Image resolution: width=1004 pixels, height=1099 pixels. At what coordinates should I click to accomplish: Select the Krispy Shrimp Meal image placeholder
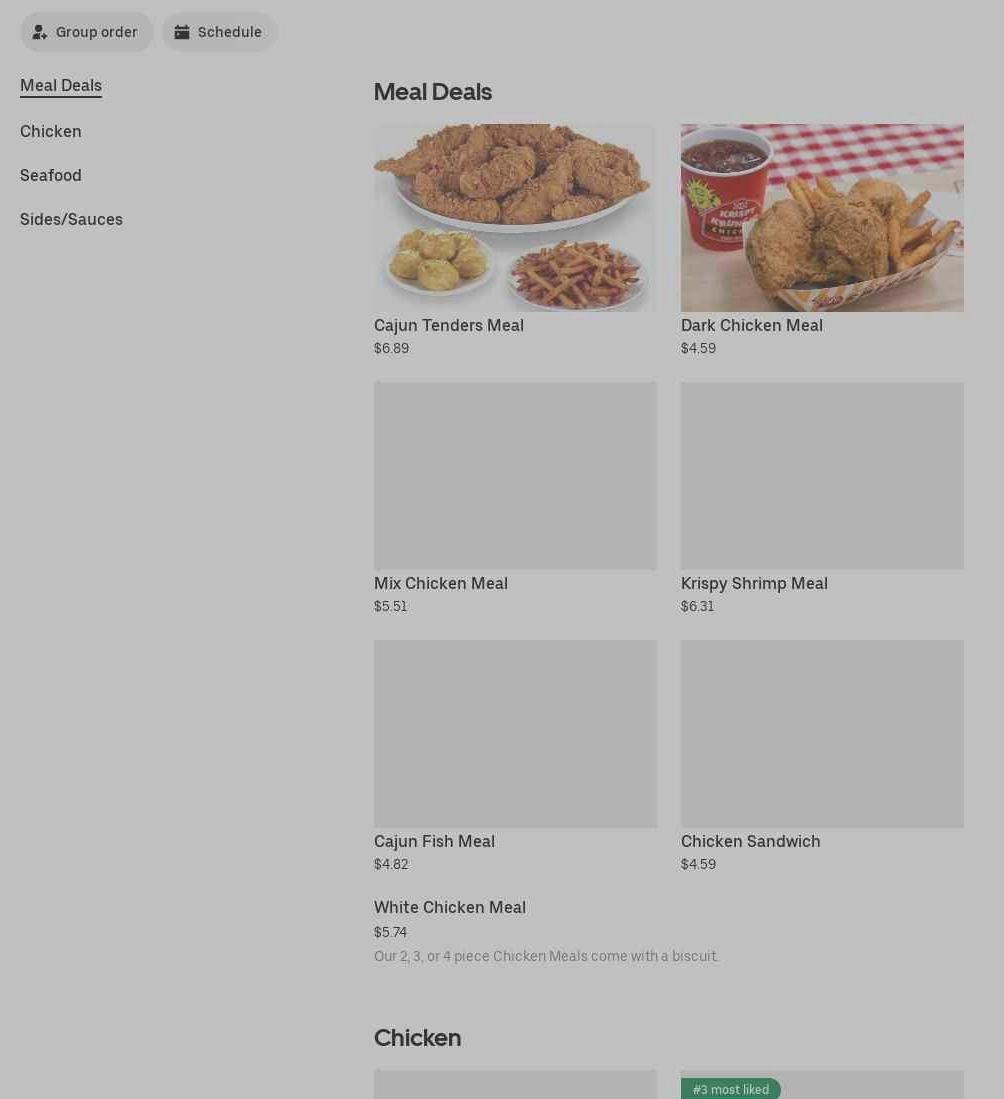[822, 476]
